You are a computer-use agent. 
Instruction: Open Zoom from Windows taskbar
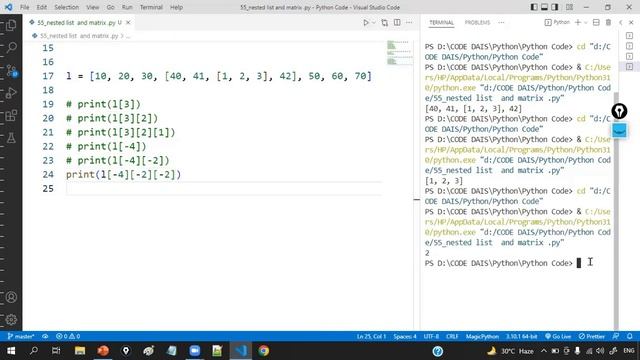[195, 351]
